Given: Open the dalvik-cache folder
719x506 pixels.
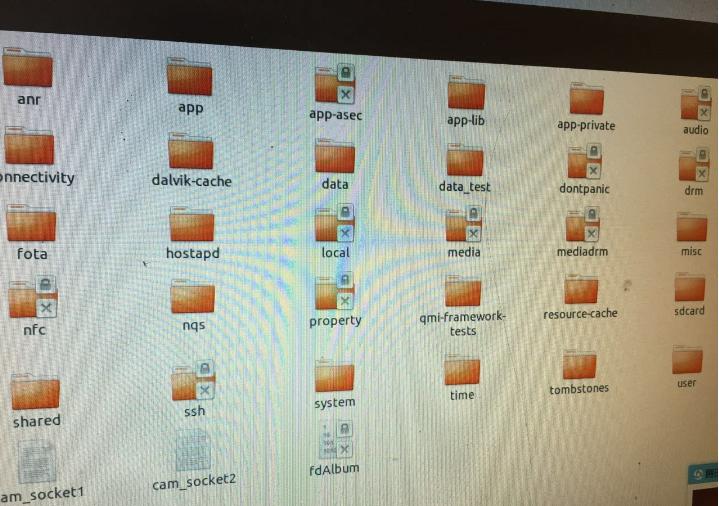Looking at the screenshot, I should click(190, 151).
